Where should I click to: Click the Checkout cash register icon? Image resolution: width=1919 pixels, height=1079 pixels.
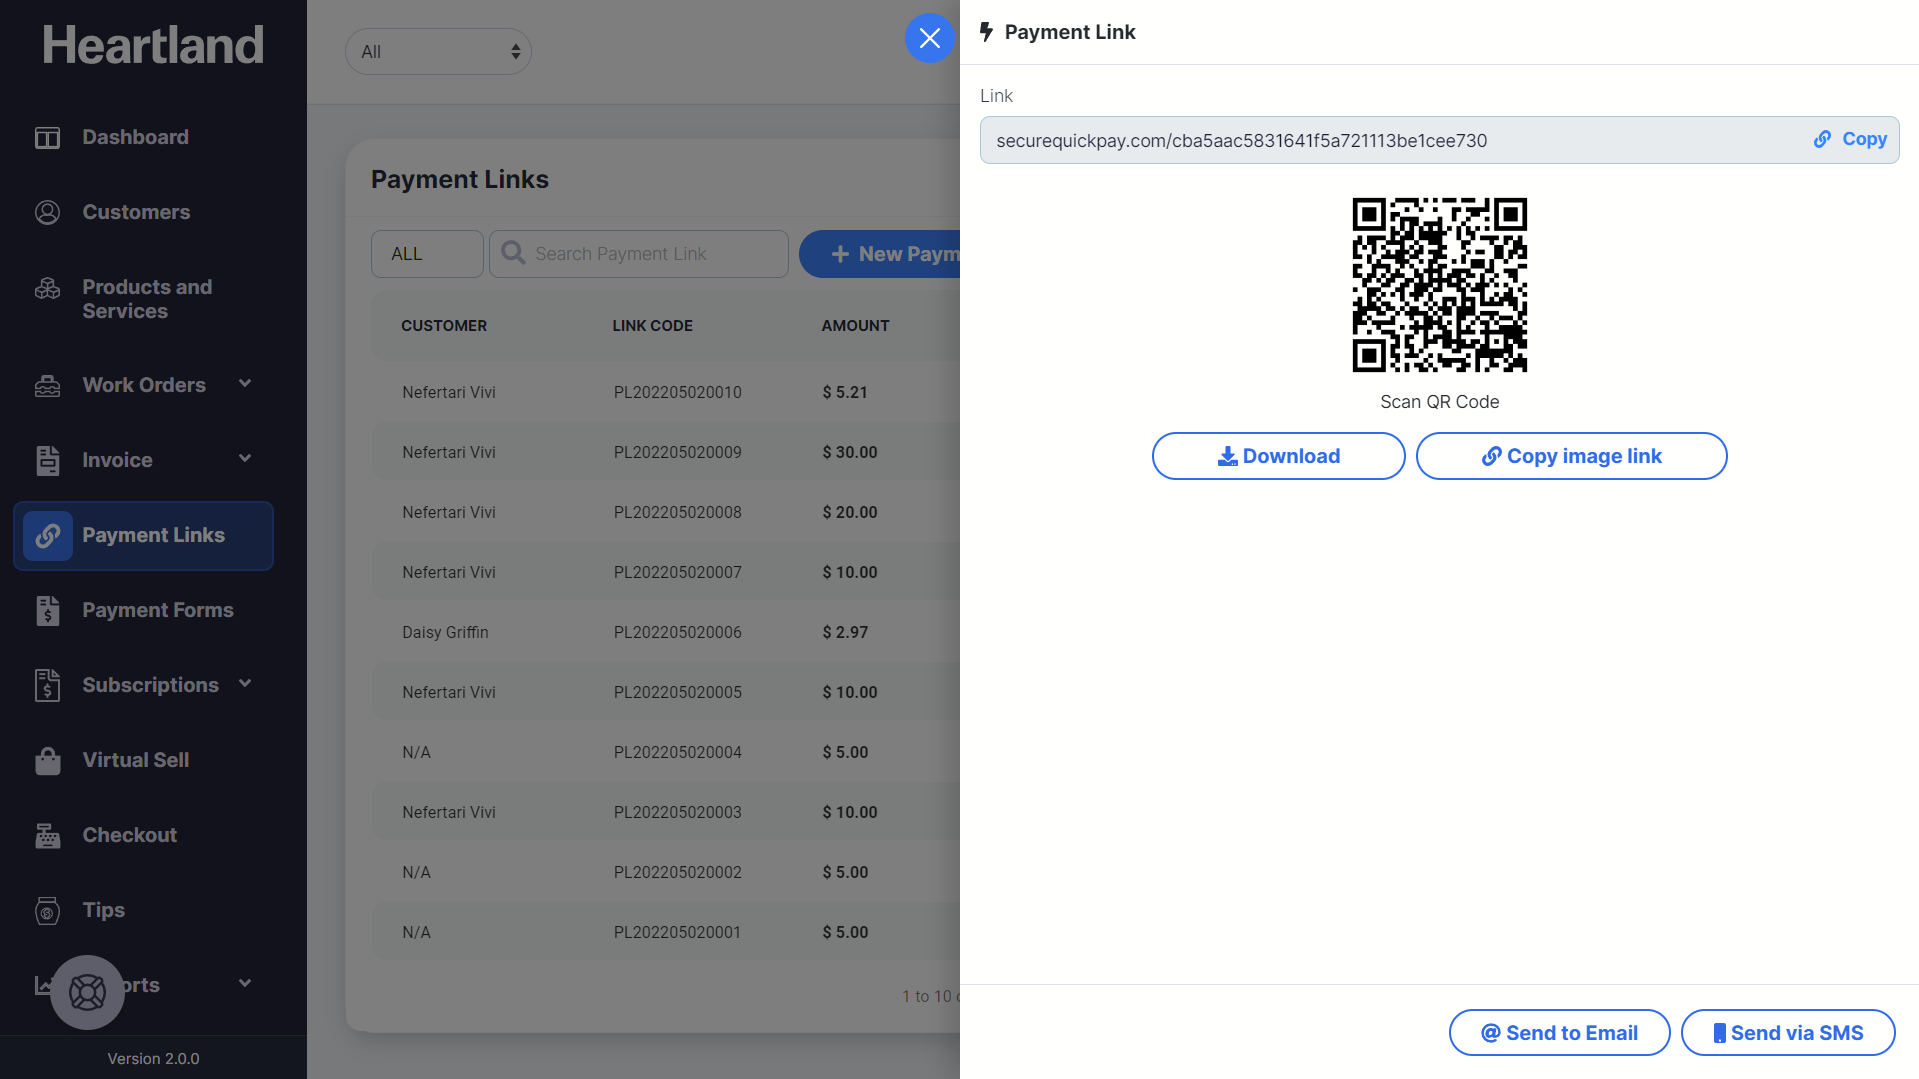47,836
